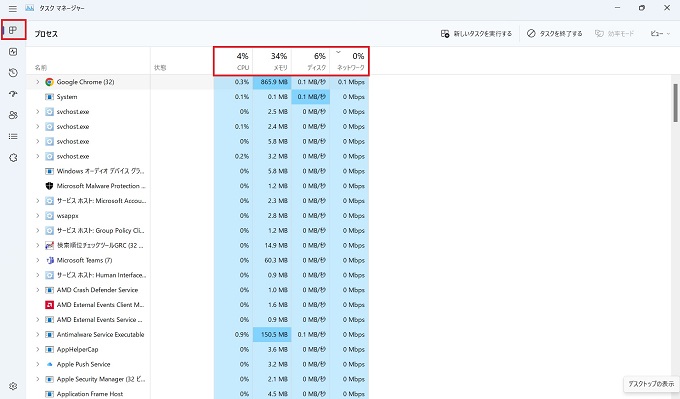Sort by Memory (メモリ) column header
The width and height of the screenshot is (680, 399).
tap(272, 61)
